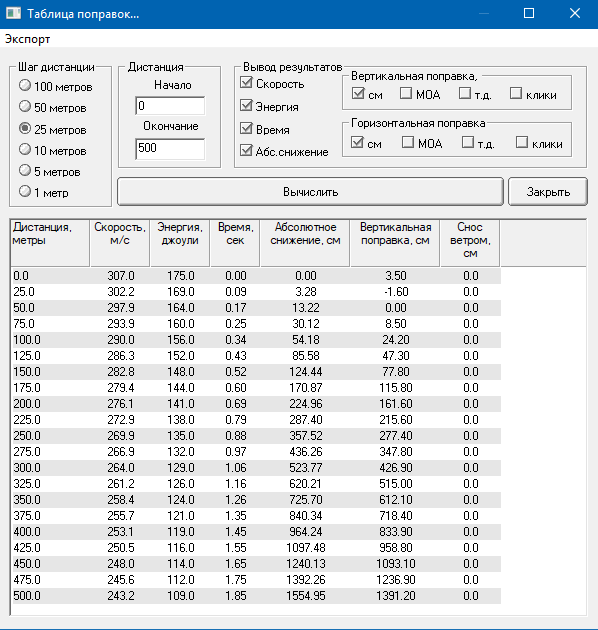
Task: Toggle the Энергия checkbox
Action: (246, 106)
